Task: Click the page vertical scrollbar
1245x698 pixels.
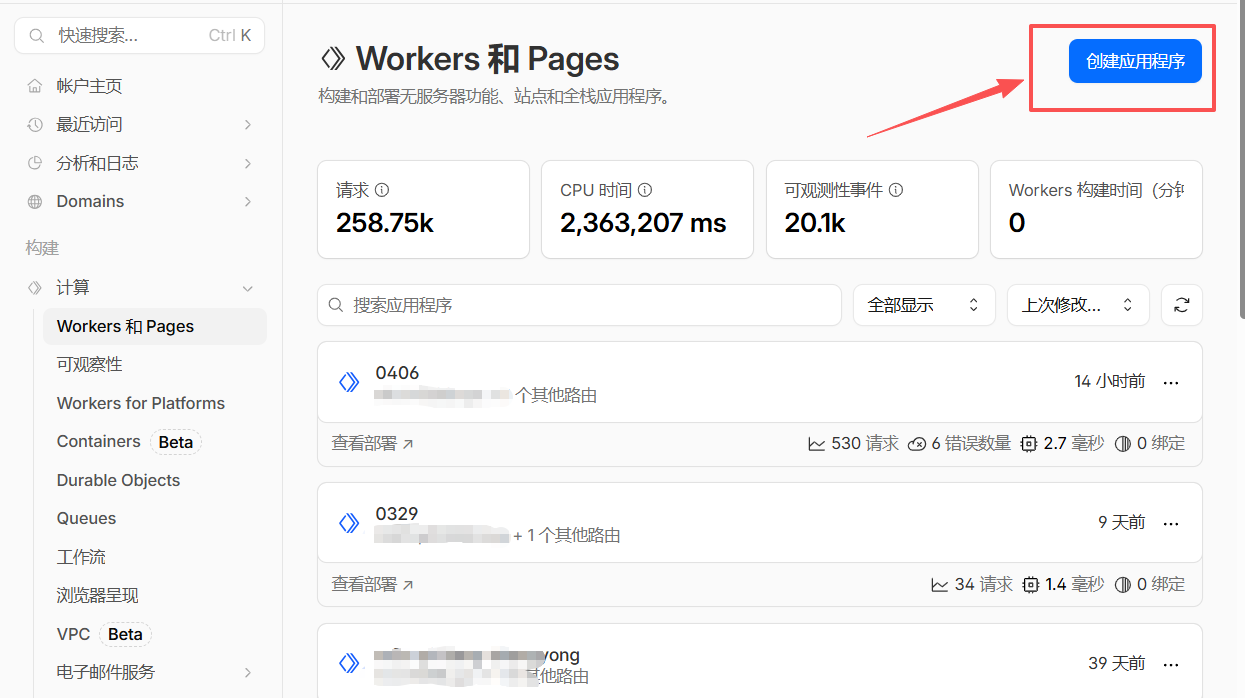Action: [1240, 160]
